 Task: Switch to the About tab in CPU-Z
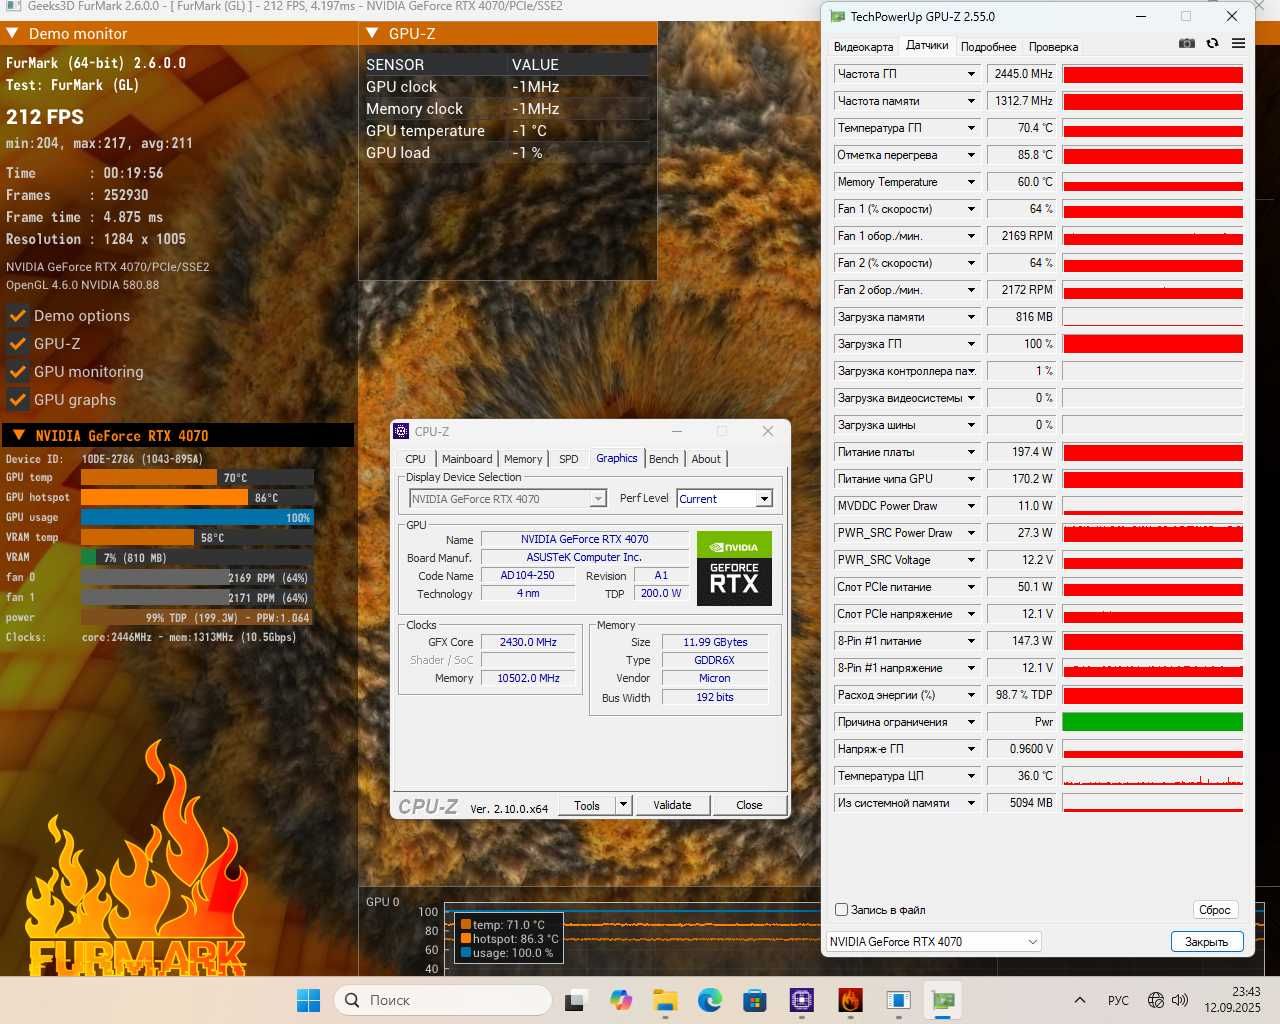(x=706, y=459)
